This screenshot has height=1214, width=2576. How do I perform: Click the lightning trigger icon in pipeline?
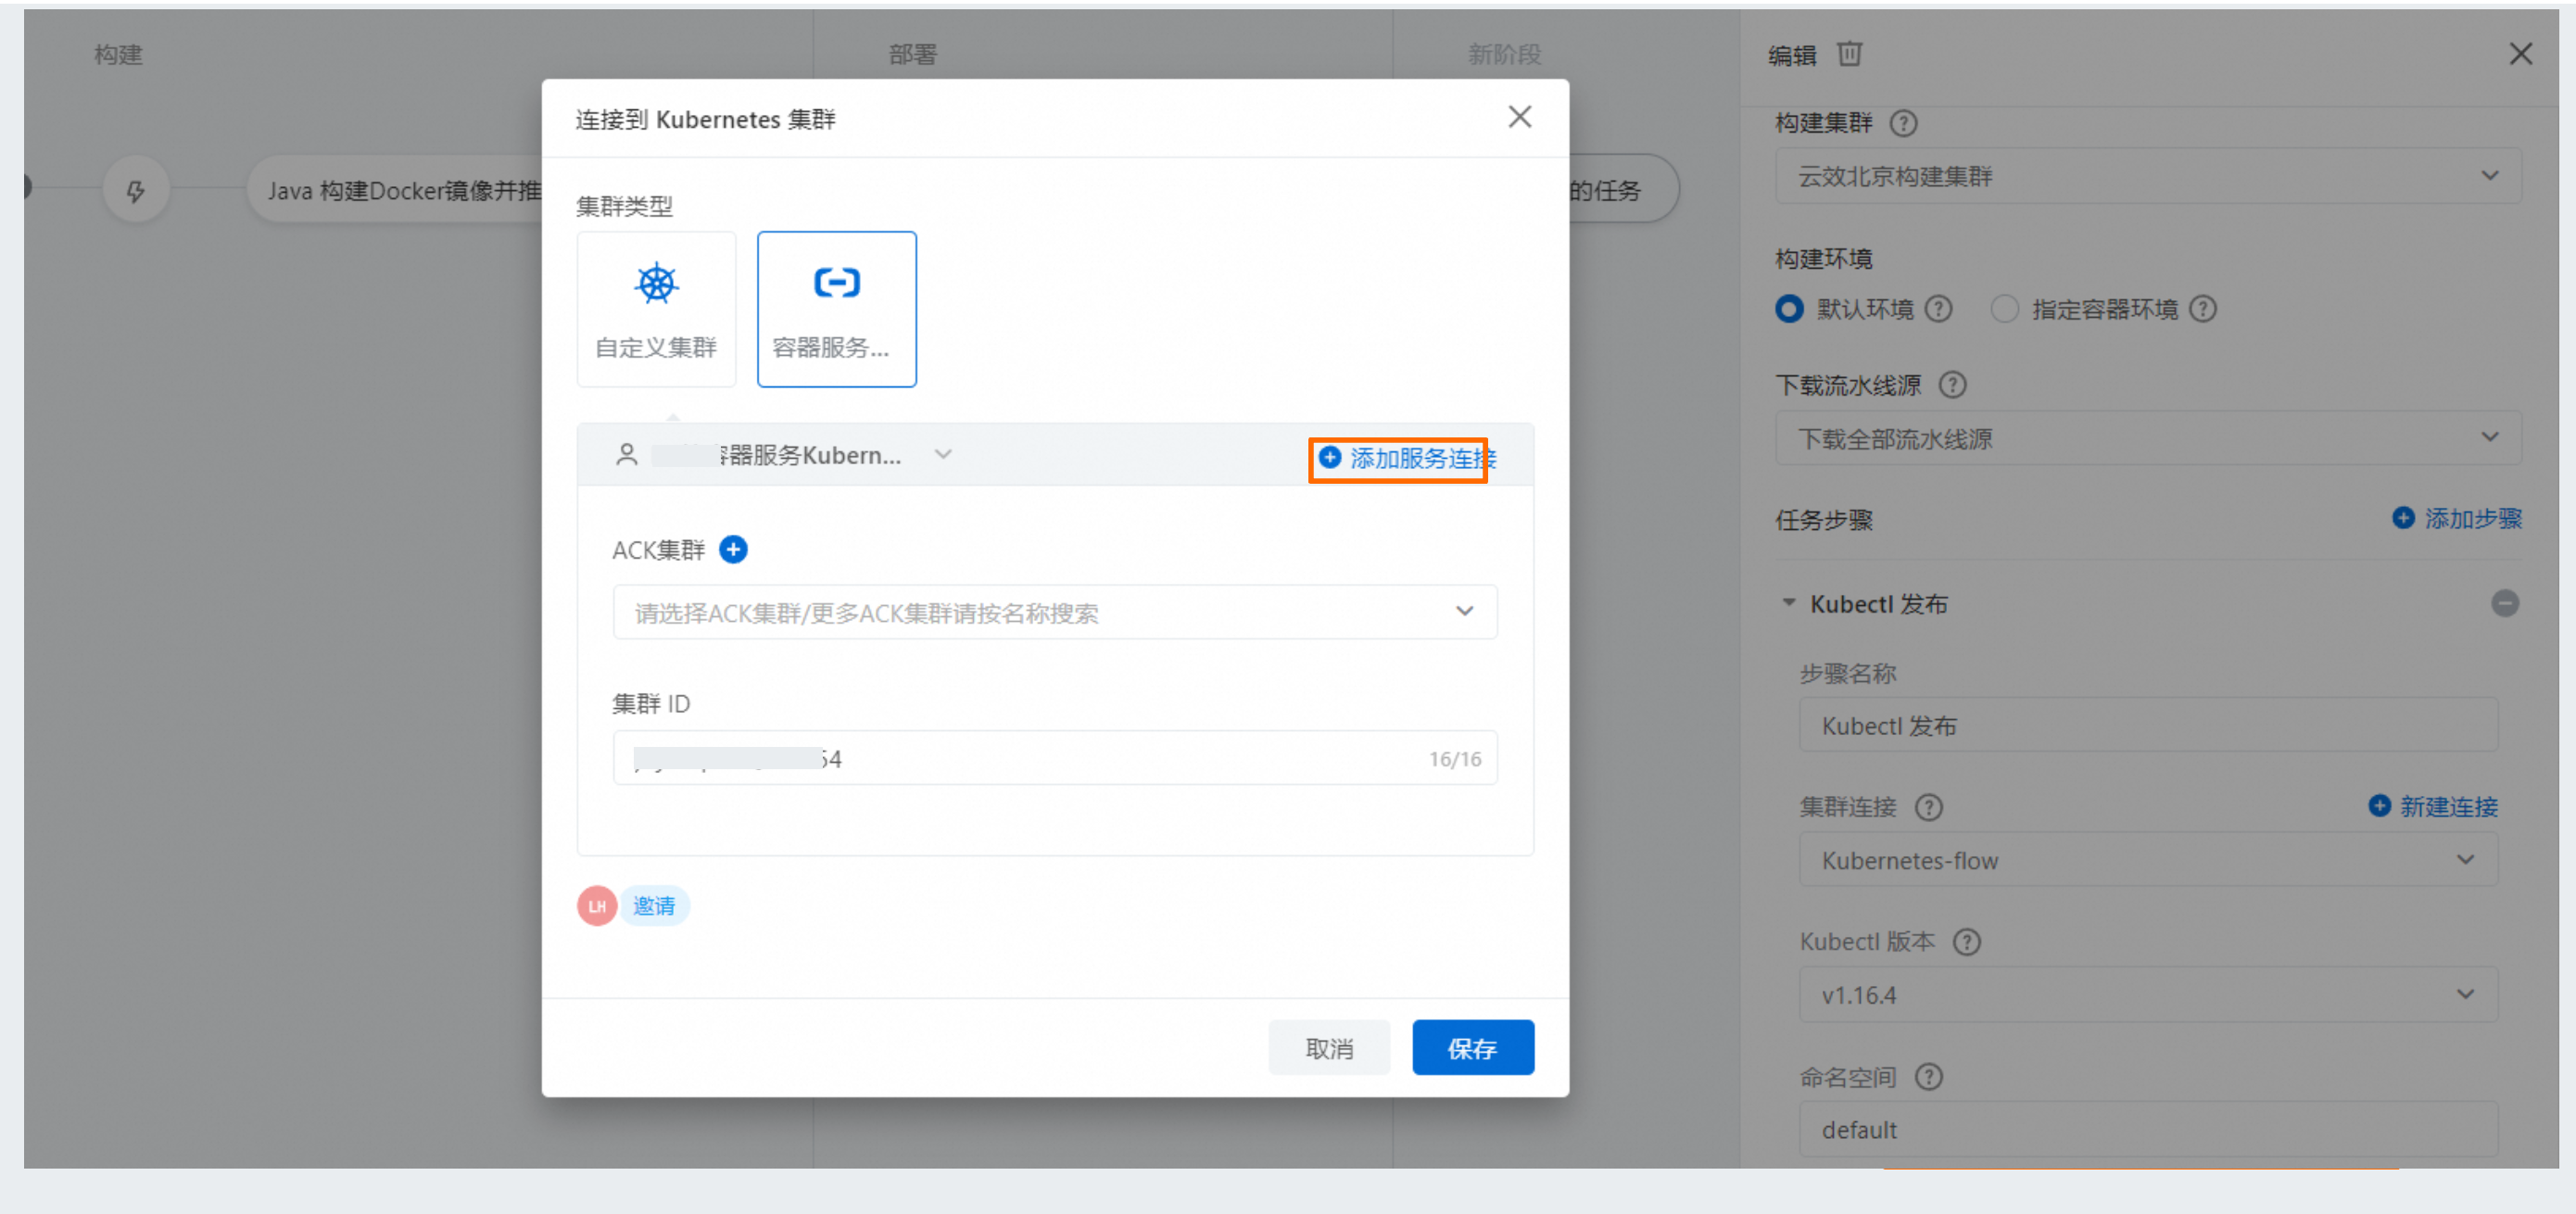[x=135, y=190]
